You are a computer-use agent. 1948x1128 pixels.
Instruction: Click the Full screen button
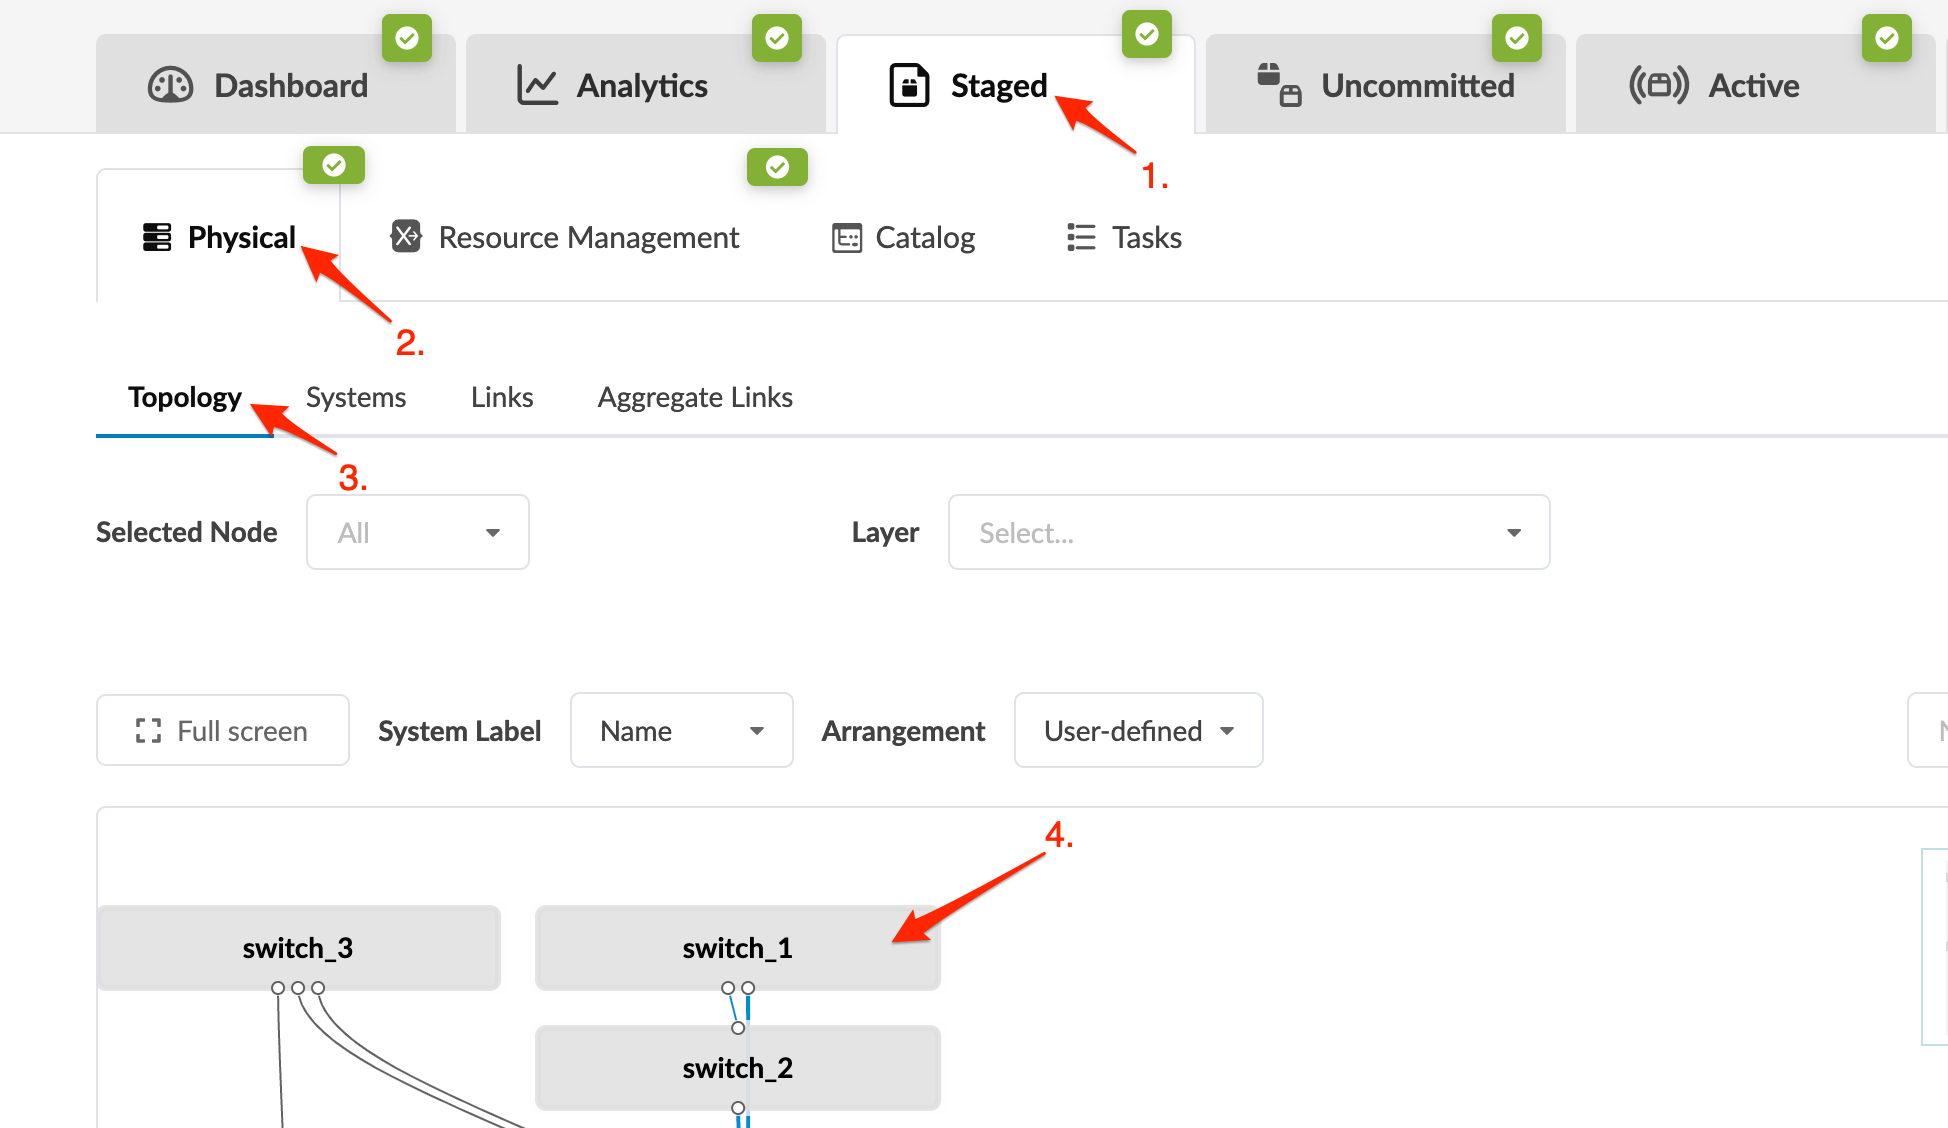click(x=223, y=731)
